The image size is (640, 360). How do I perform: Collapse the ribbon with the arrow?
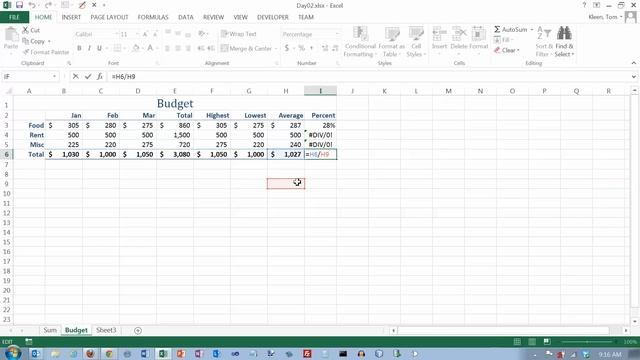(633, 63)
